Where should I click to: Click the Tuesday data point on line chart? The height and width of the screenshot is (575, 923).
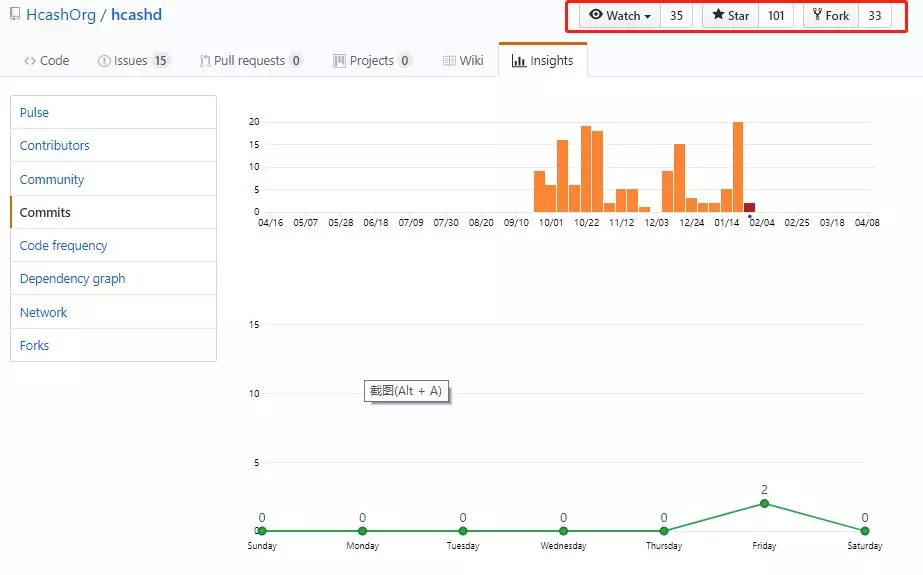(x=463, y=531)
